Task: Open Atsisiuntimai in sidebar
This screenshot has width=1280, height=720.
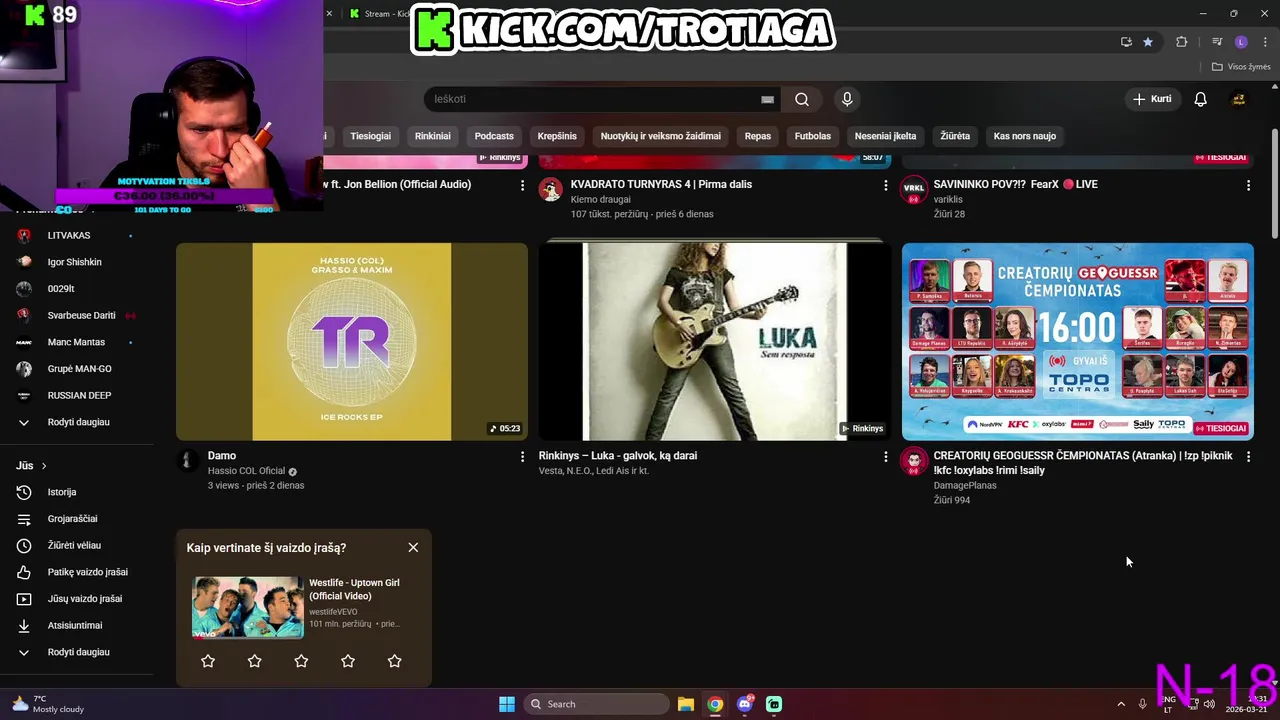Action: (x=76, y=626)
